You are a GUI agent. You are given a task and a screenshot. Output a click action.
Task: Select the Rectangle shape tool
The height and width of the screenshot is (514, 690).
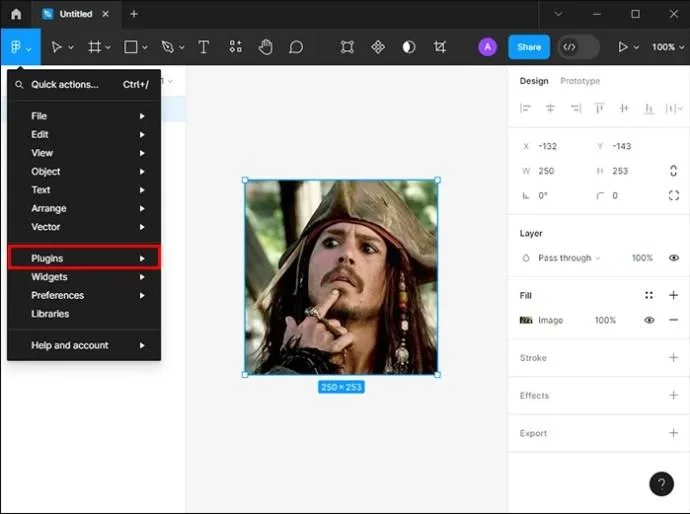[131, 47]
